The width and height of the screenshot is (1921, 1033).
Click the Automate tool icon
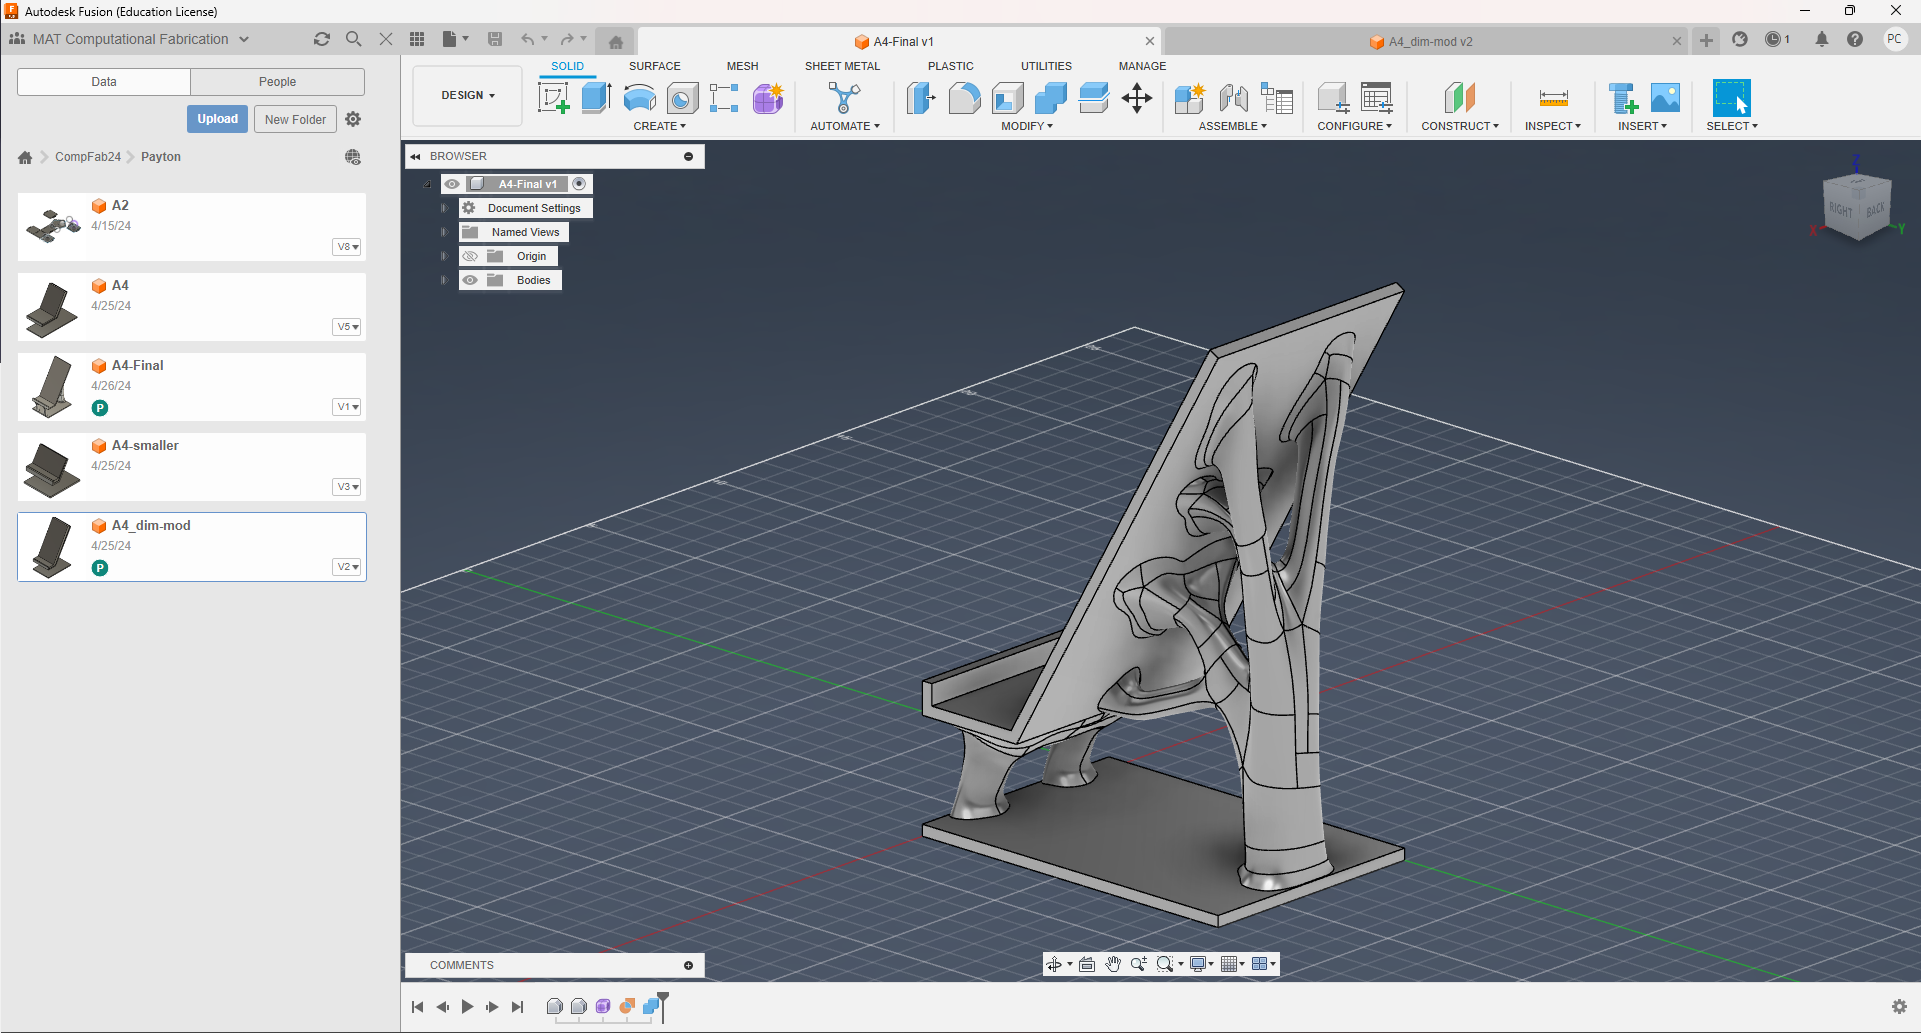[845, 98]
